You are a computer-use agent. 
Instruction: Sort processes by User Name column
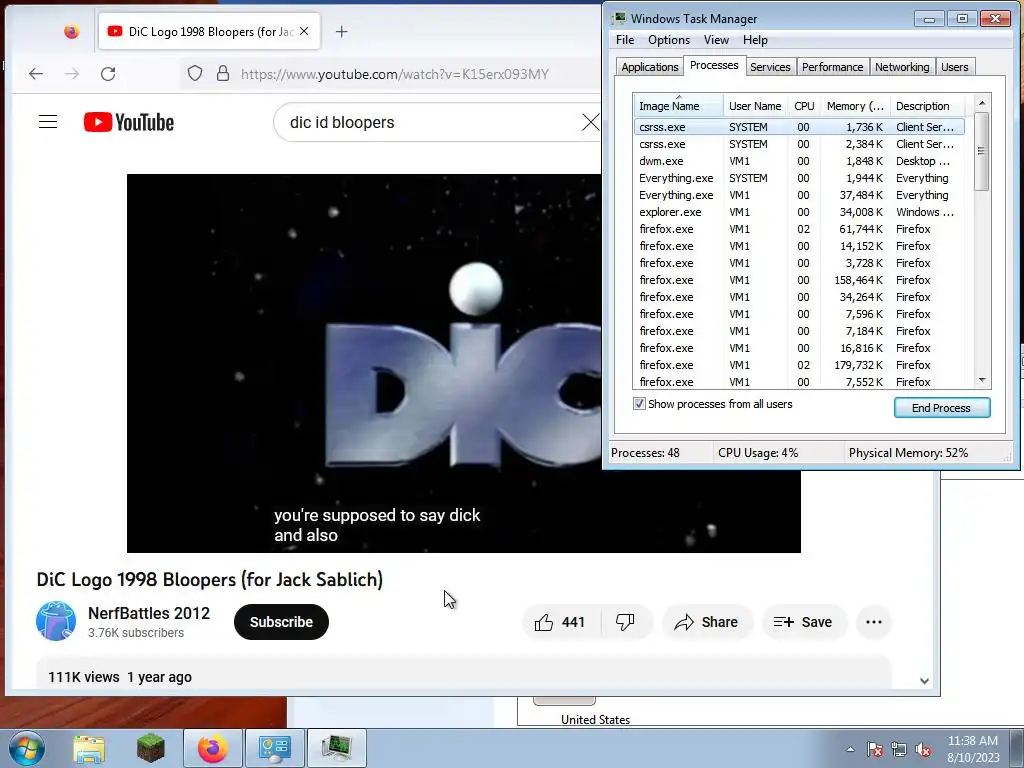755,106
